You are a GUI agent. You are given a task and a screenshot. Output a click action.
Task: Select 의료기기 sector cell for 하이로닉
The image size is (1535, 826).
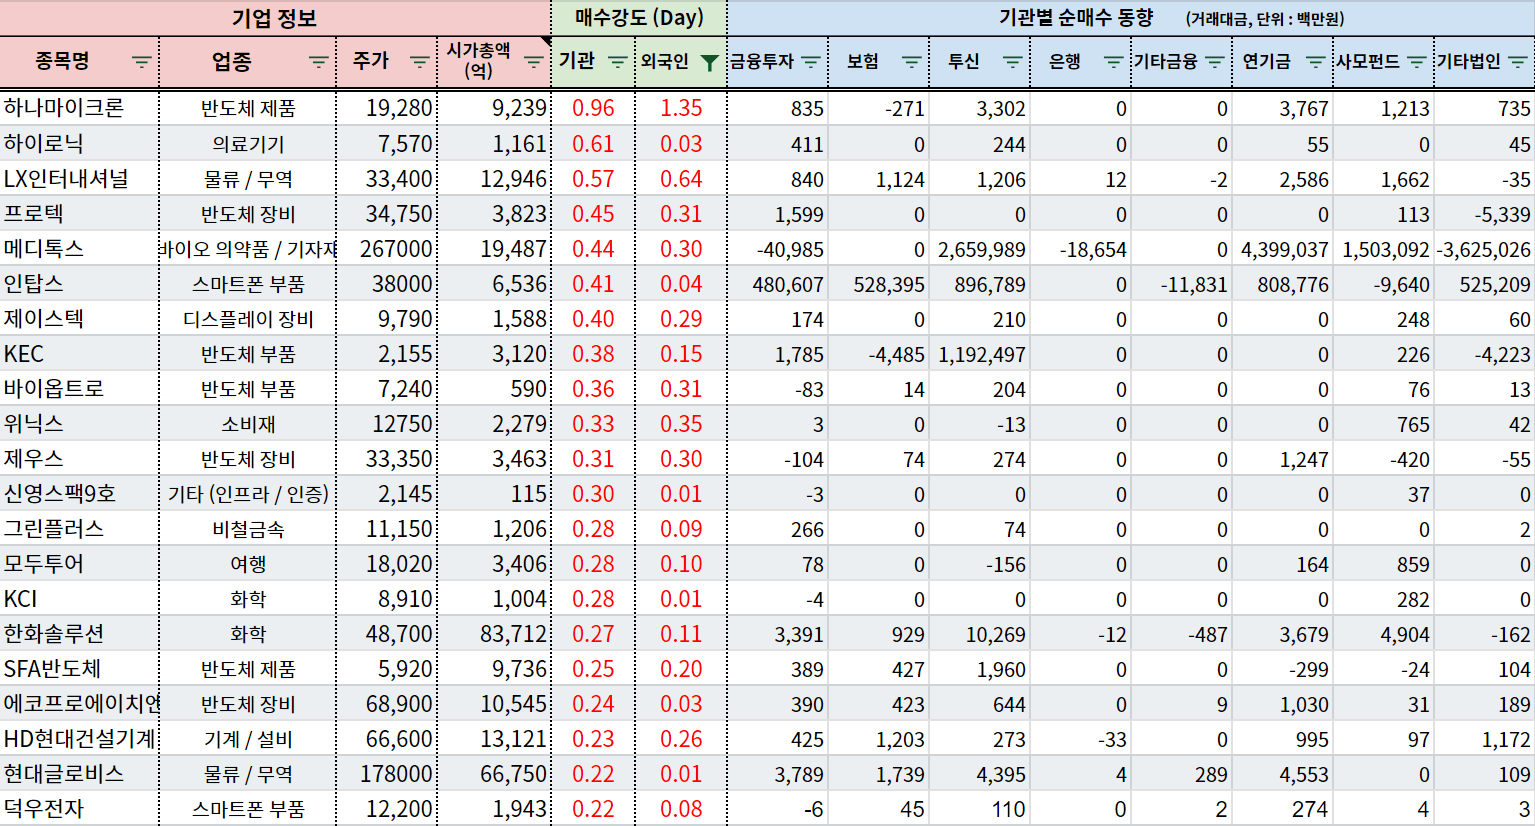coord(248,144)
